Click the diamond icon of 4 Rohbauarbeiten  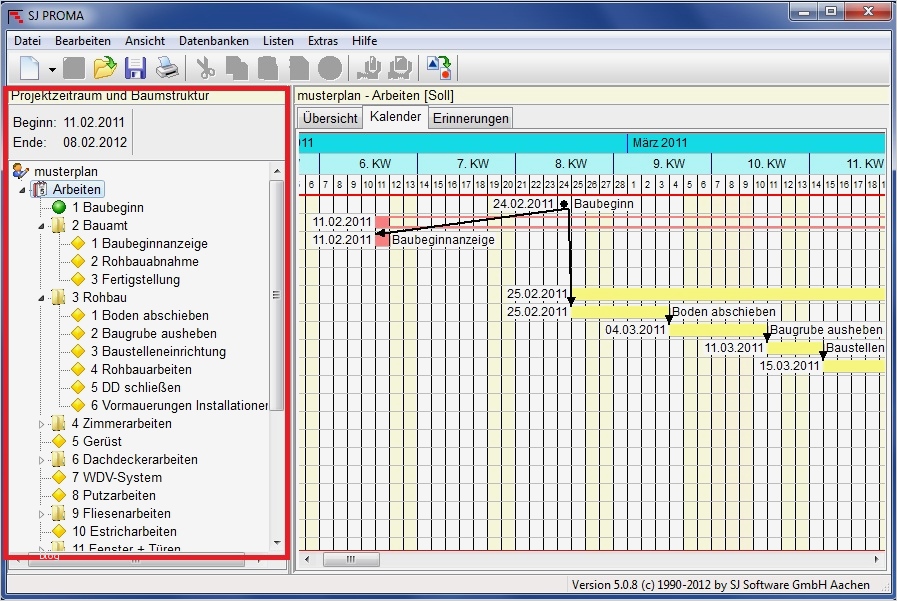pos(78,369)
